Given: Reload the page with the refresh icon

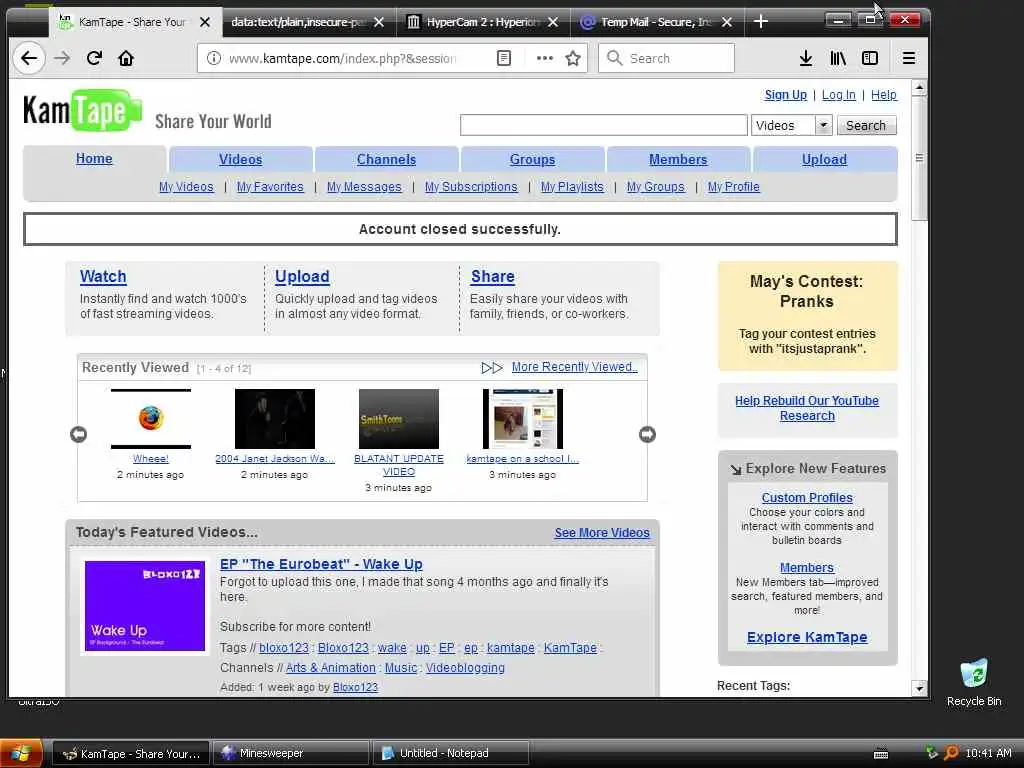Looking at the screenshot, I should 94,58.
